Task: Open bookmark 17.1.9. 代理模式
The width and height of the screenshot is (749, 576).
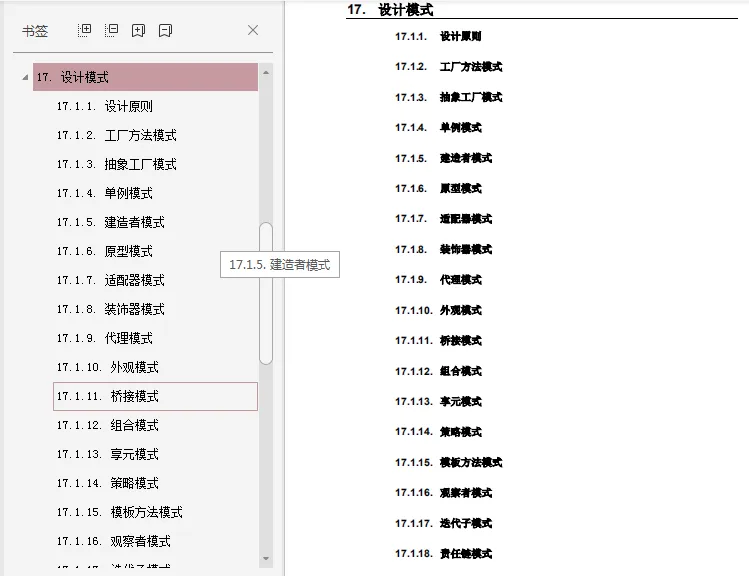Action: 105,338
